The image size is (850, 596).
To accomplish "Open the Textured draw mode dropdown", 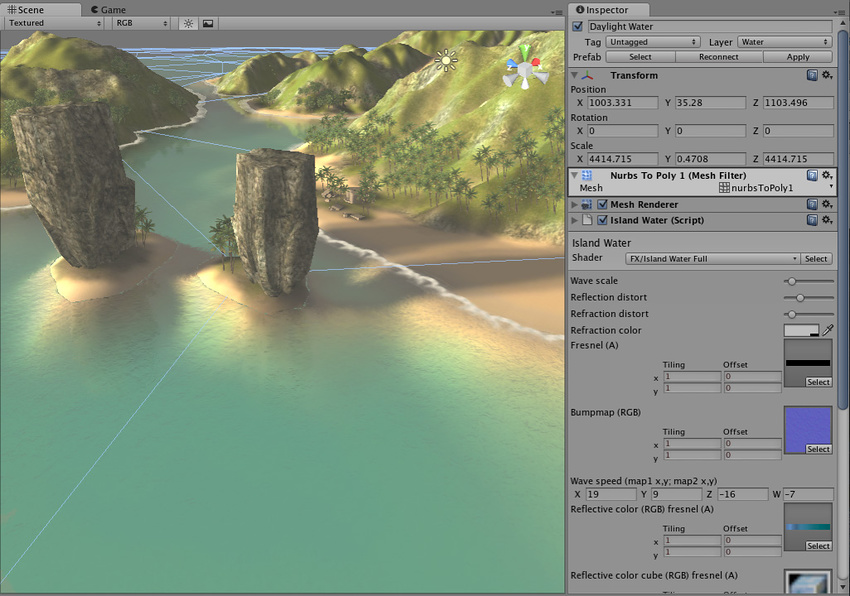I will click(x=52, y=23).
